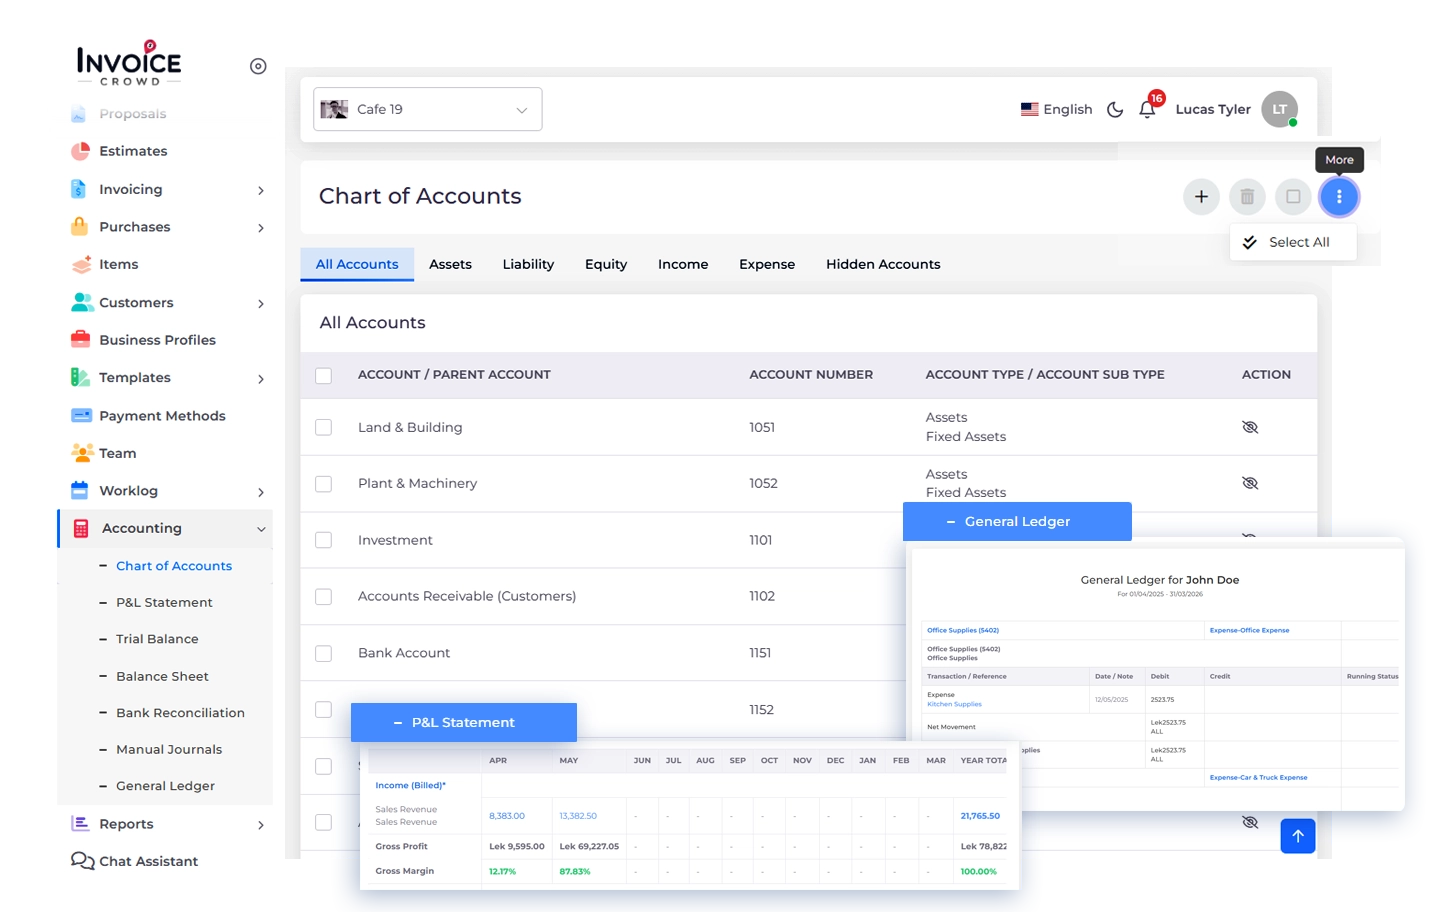The width and height of the screenshot is (1432, 912).
Task: Hide the Land & Building account
Action: (x=1249, y=427)
